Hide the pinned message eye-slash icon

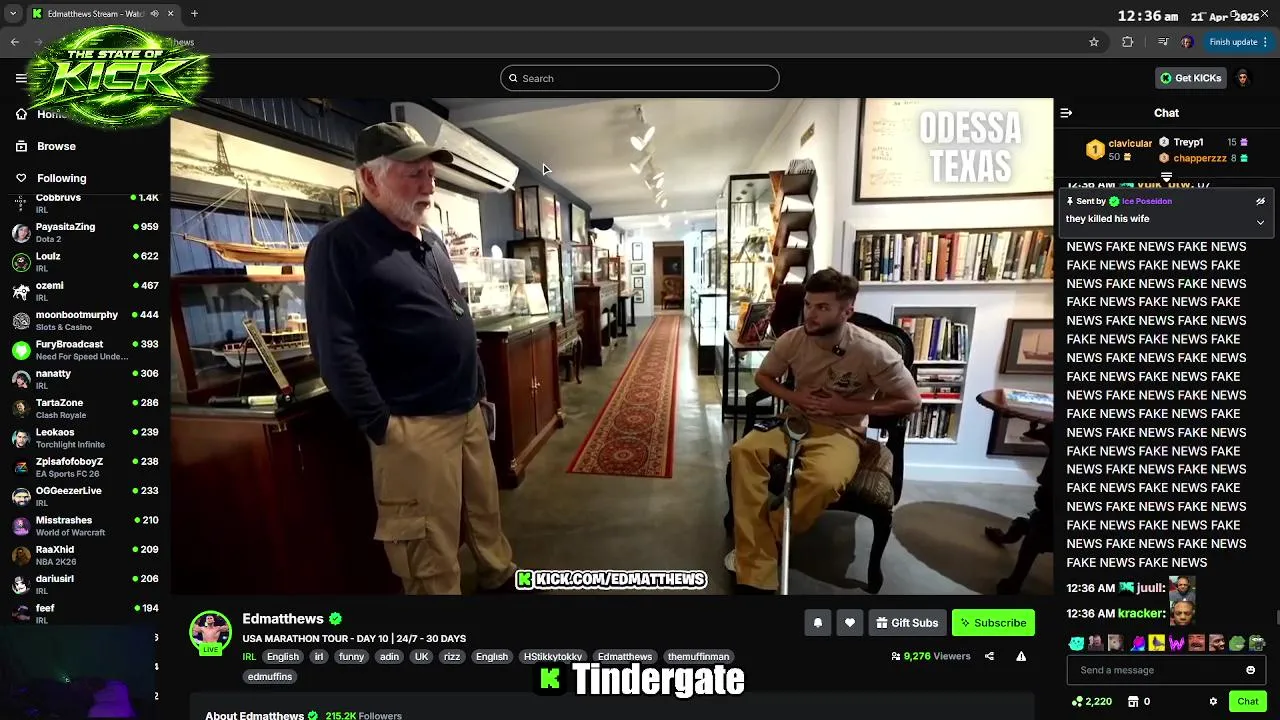point(1260,201)
